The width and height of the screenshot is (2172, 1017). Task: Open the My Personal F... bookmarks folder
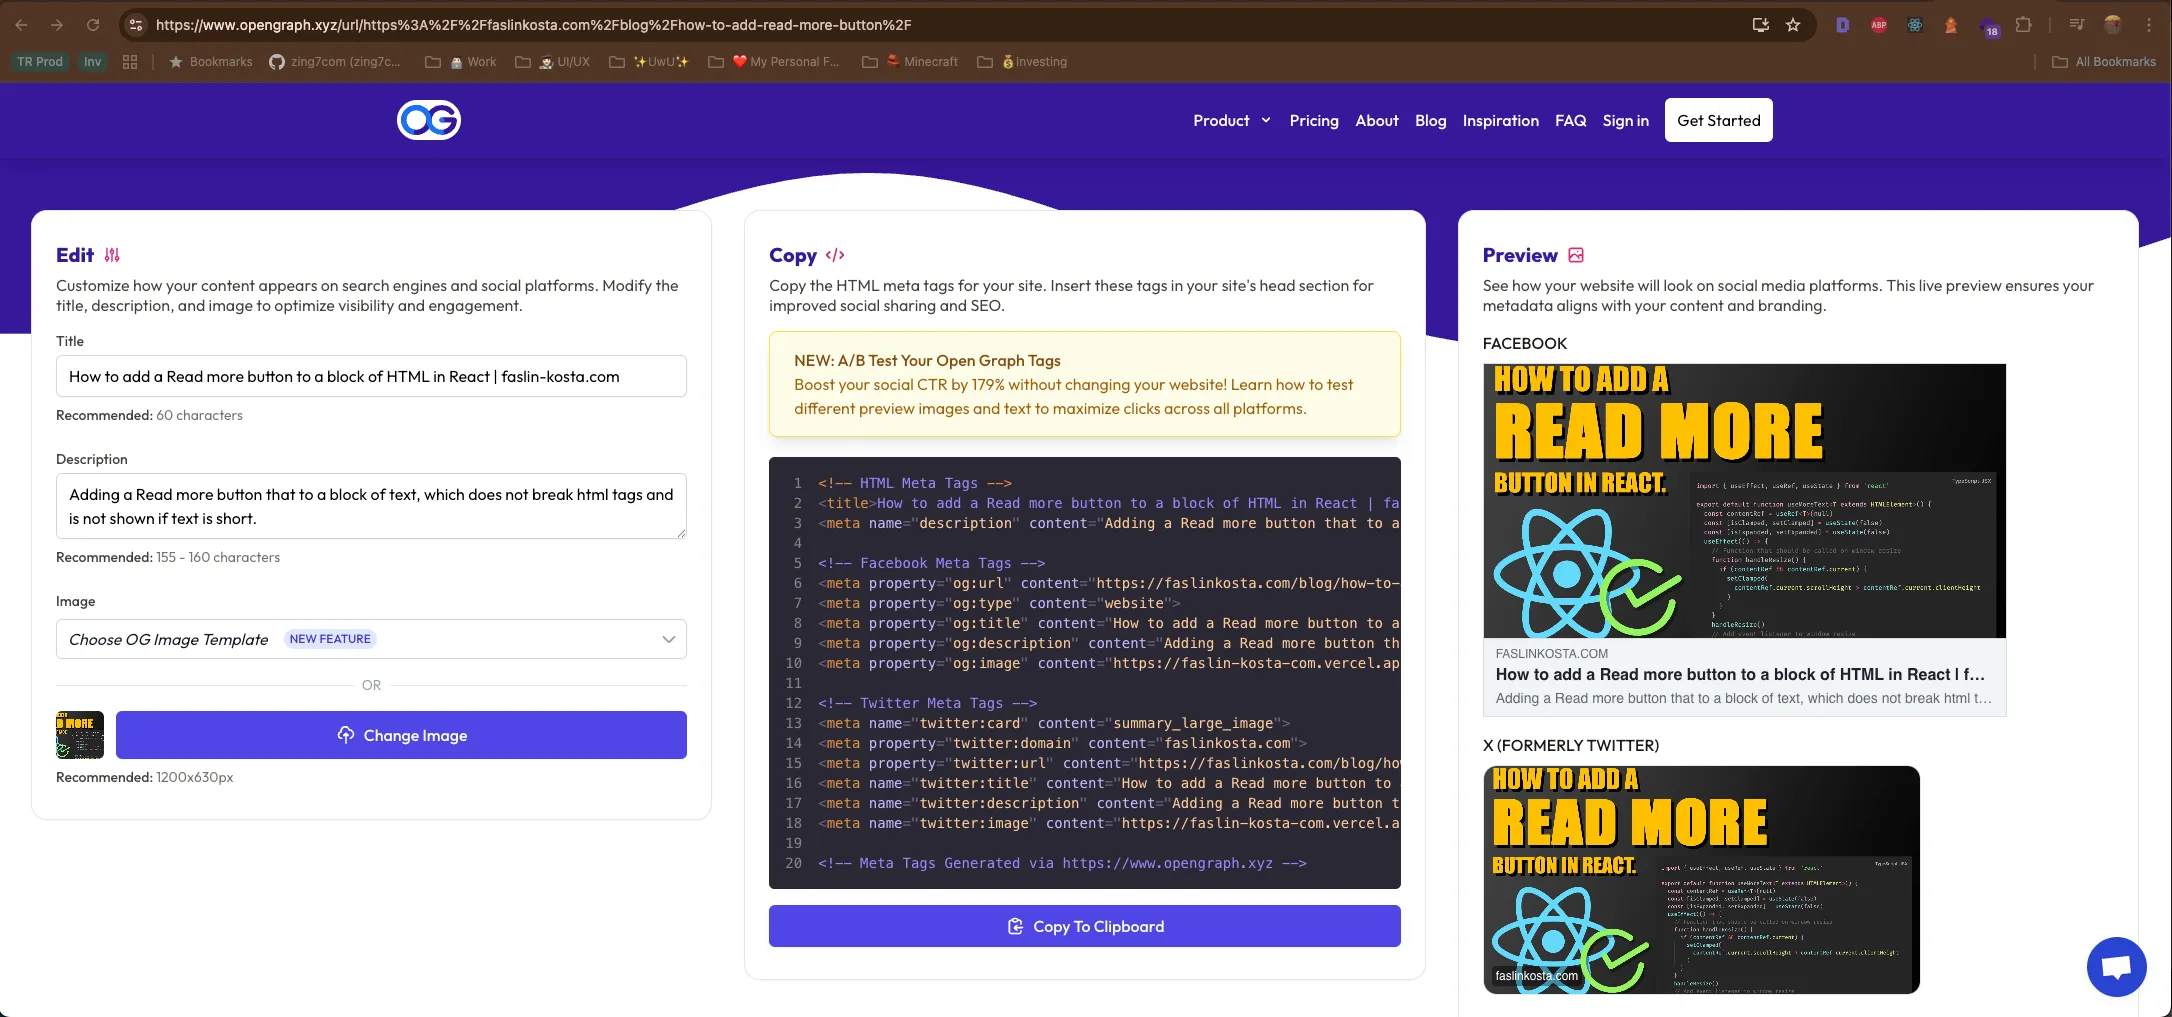[774, 62]
